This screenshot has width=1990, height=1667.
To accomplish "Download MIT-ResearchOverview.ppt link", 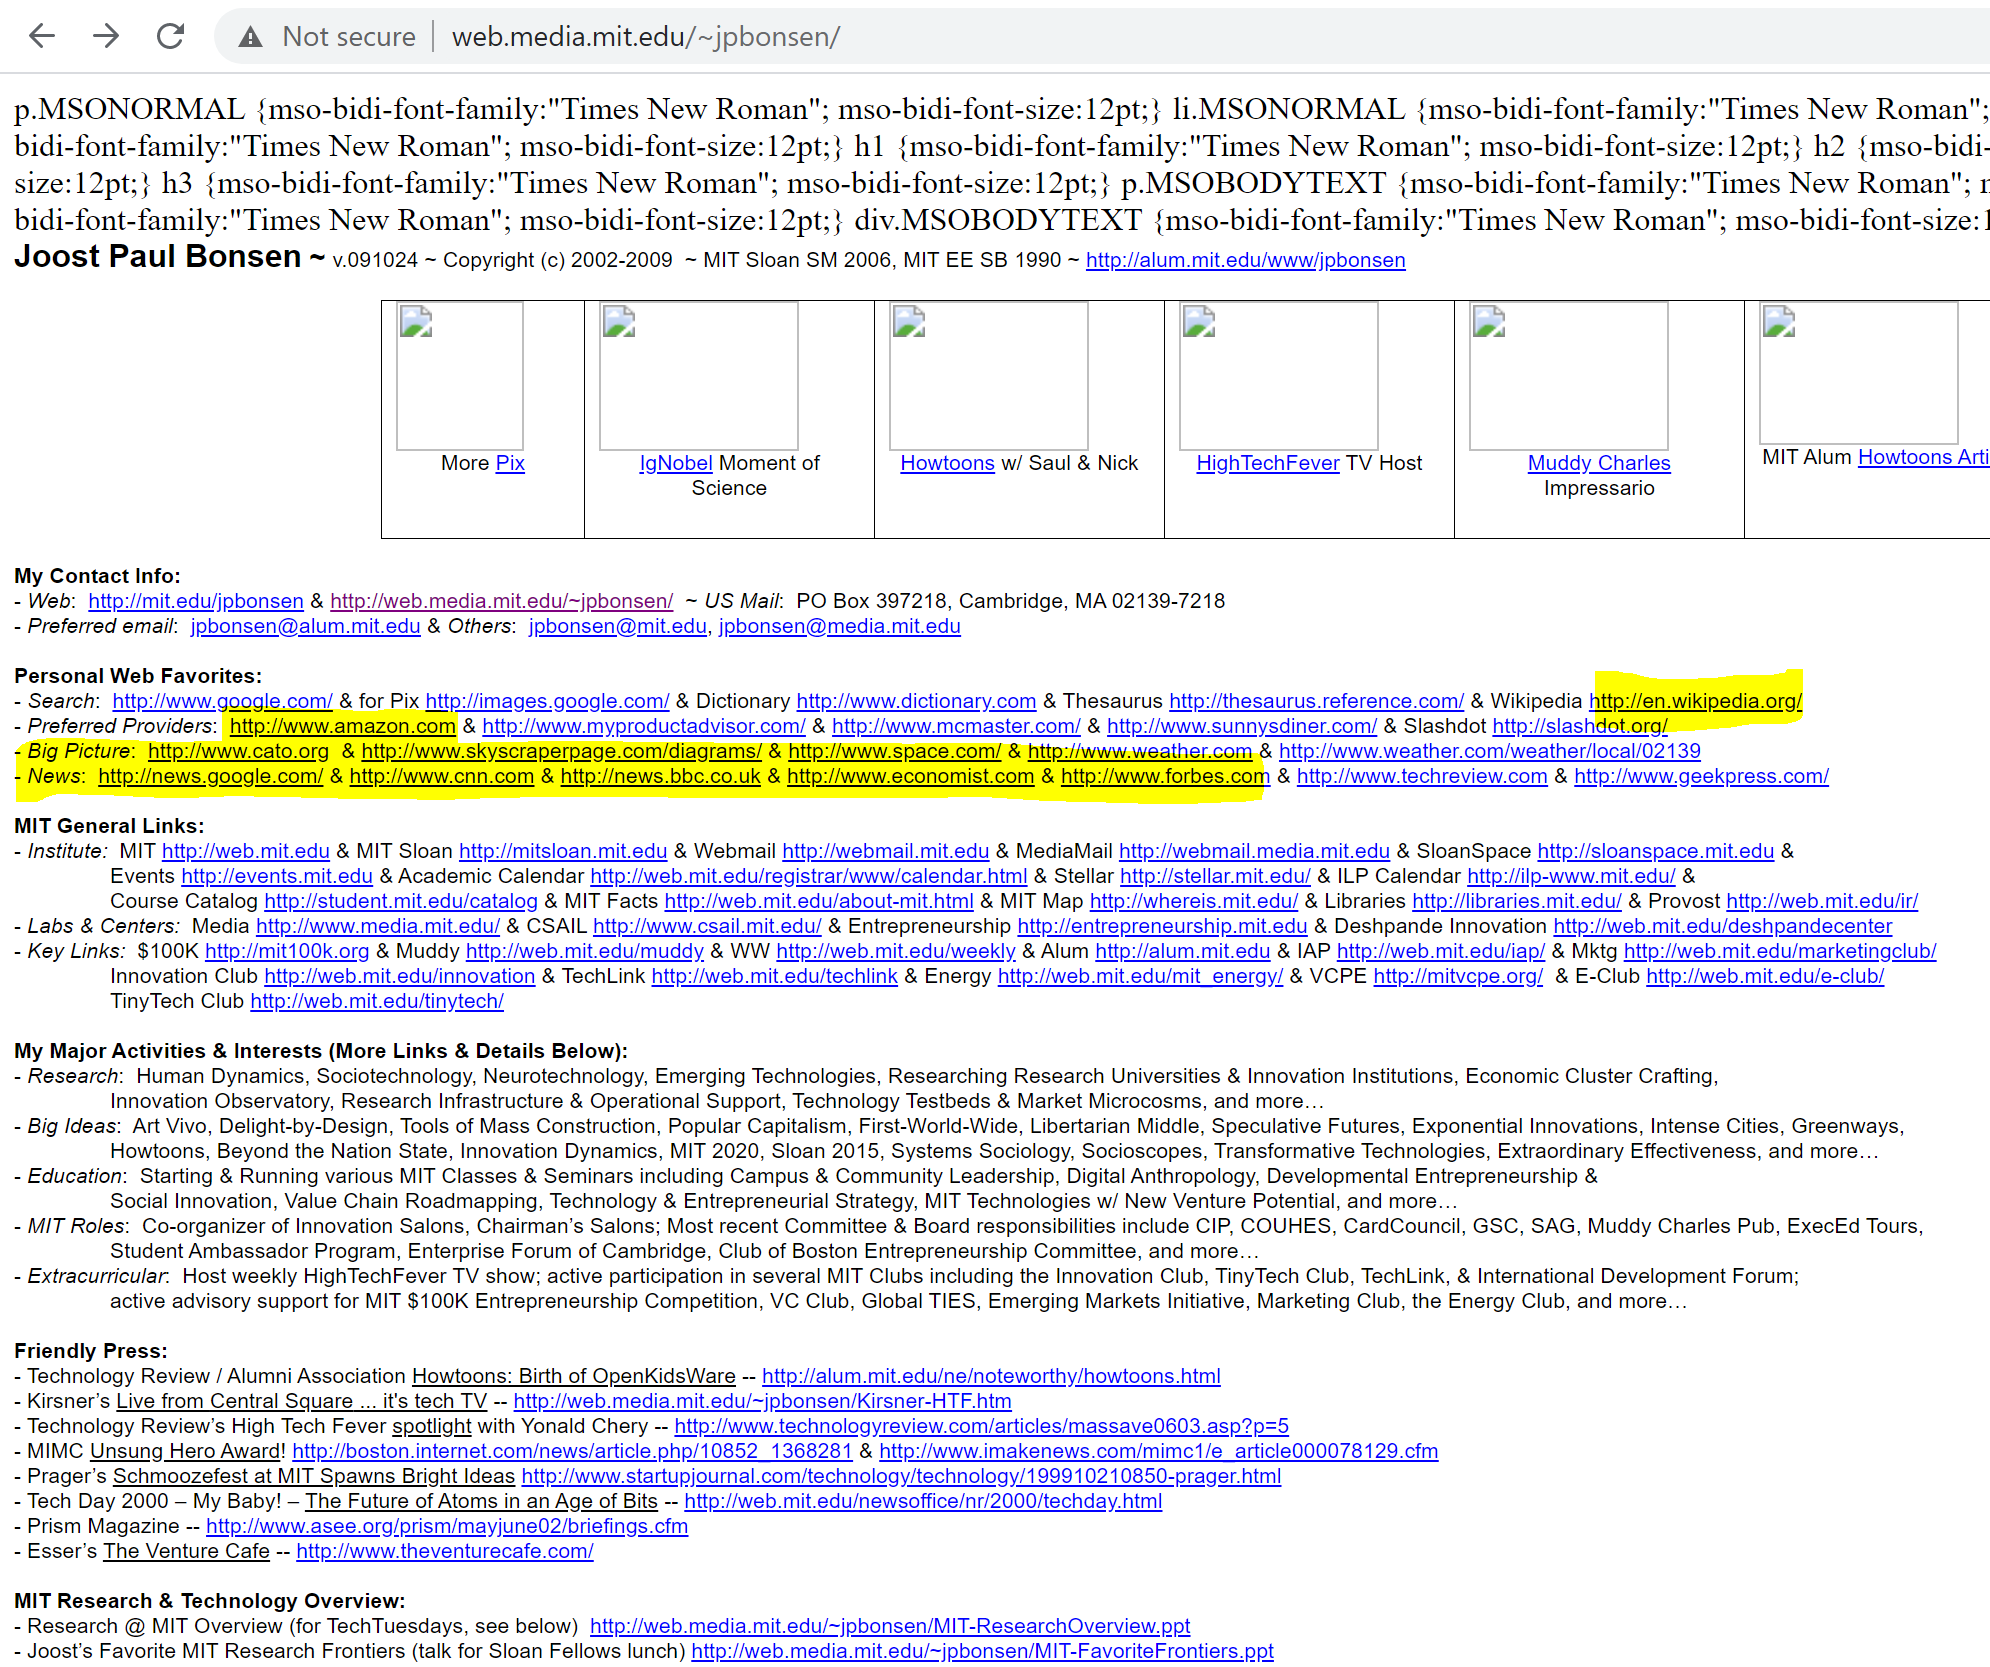I will tap(890, 1626).
